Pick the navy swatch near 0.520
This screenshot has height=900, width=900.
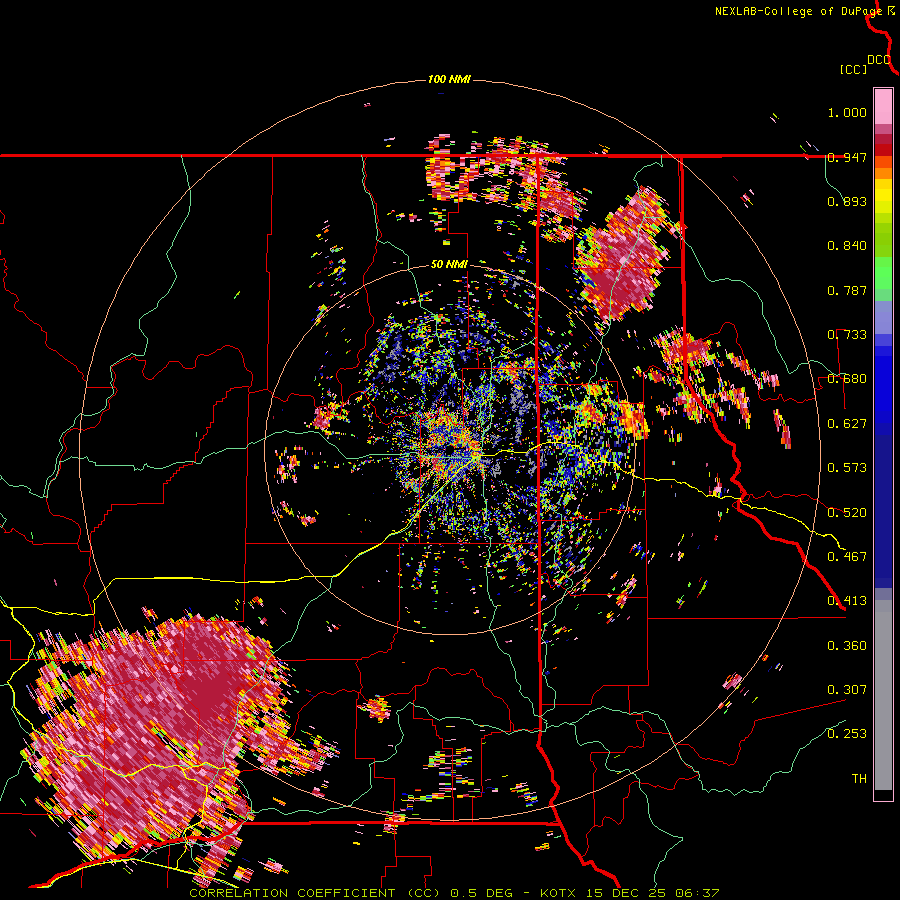pyautogui.click(x=883, y=511)
